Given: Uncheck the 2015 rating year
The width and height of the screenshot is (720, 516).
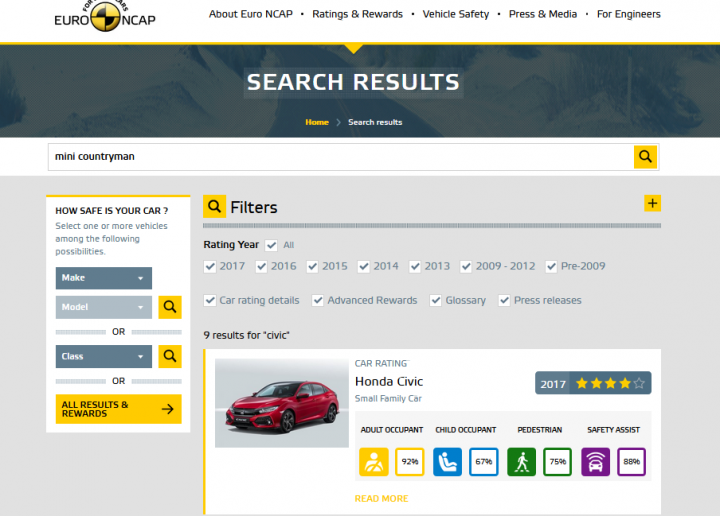Looking at the screenshot, I should point(312,266).
